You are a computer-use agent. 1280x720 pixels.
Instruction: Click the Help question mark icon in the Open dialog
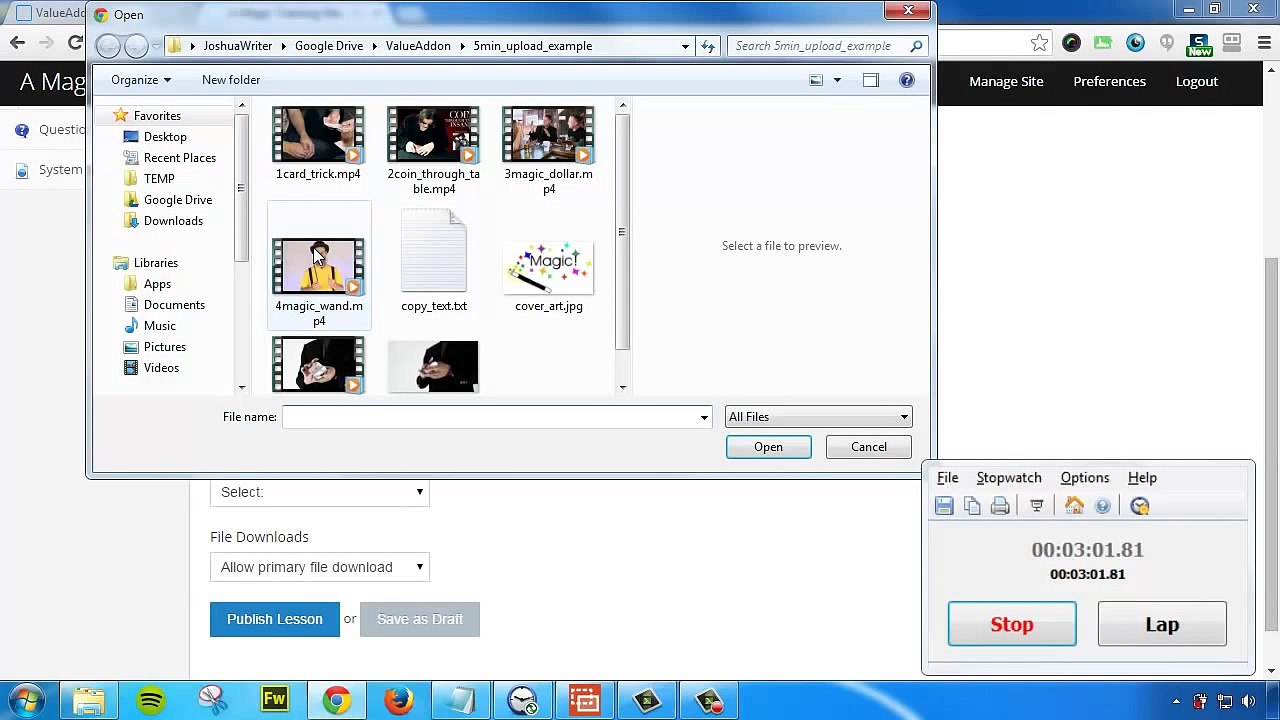click(907, 80)
